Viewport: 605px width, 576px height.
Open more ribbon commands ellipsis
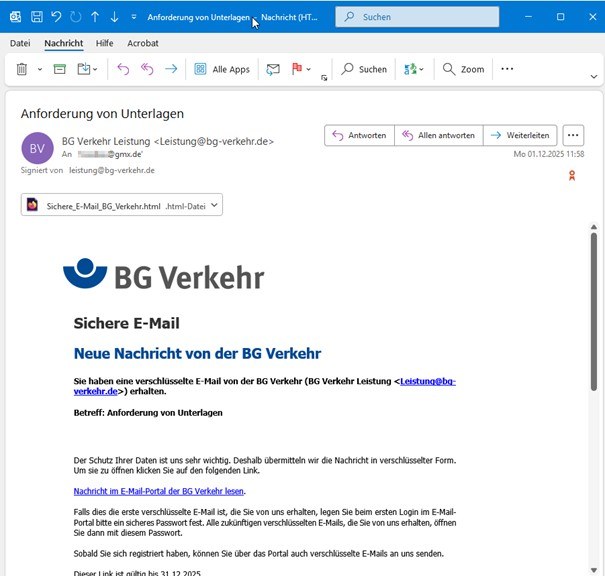click(x=507, y=69)
